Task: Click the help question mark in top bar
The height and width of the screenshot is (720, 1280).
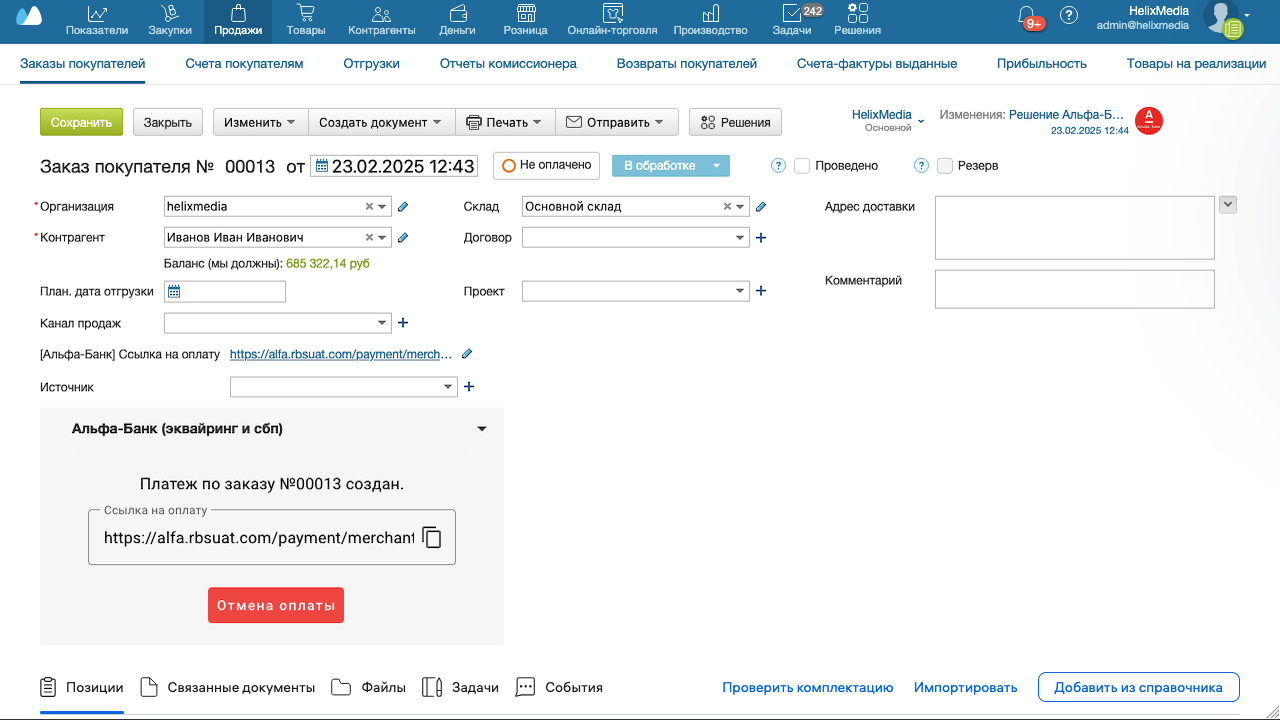Action: [1069, 16]
